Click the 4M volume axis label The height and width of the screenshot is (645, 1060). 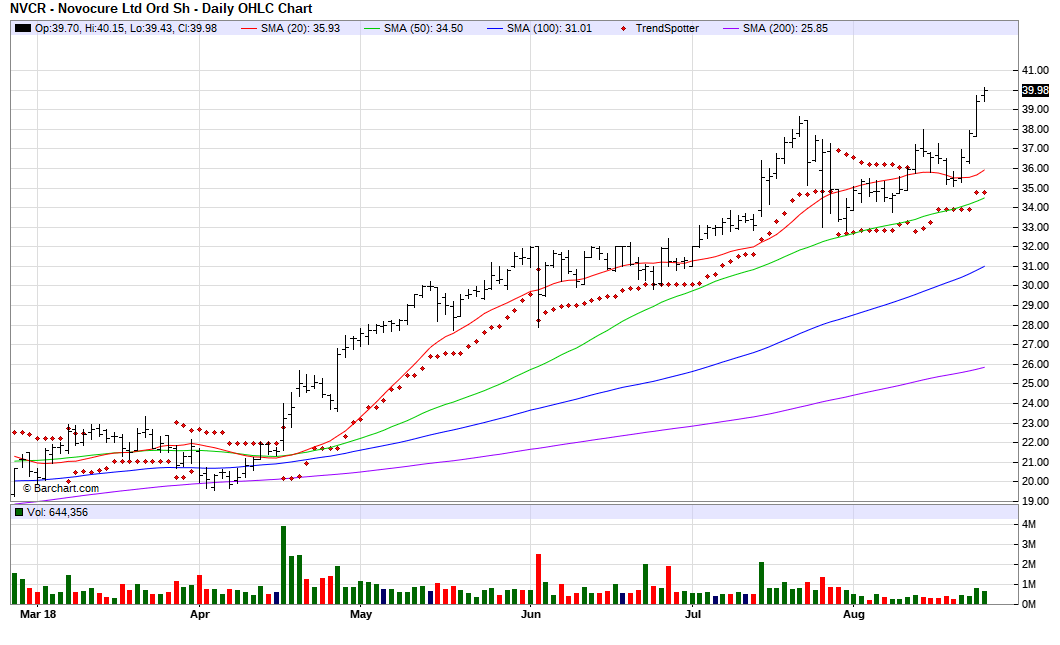pos(1029,525)
